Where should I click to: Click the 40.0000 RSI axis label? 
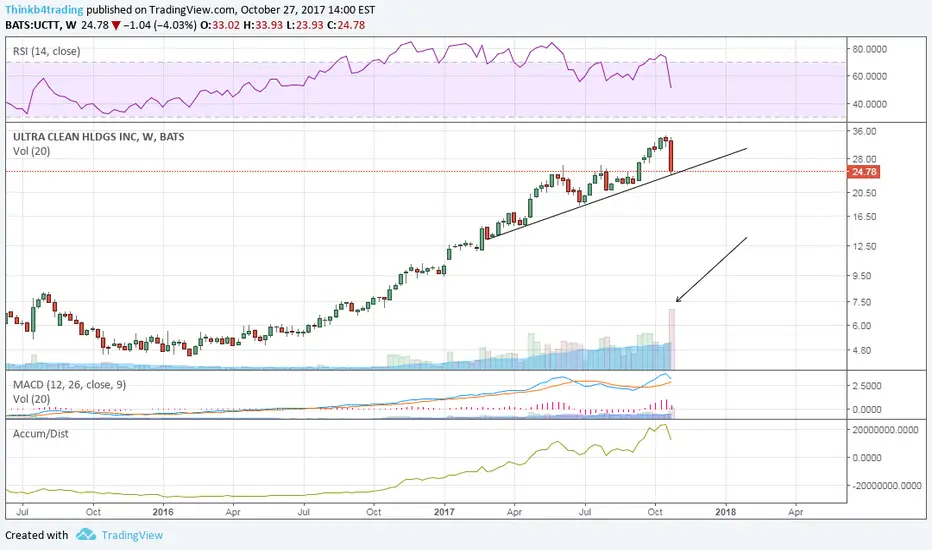click(x=870, y=104)
